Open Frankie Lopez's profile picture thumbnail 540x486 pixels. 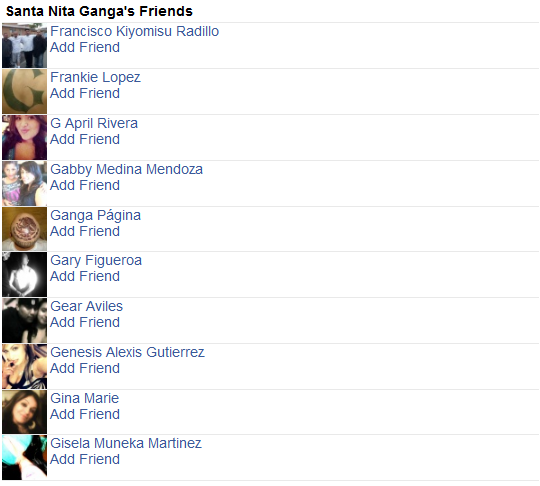point(24,91)
